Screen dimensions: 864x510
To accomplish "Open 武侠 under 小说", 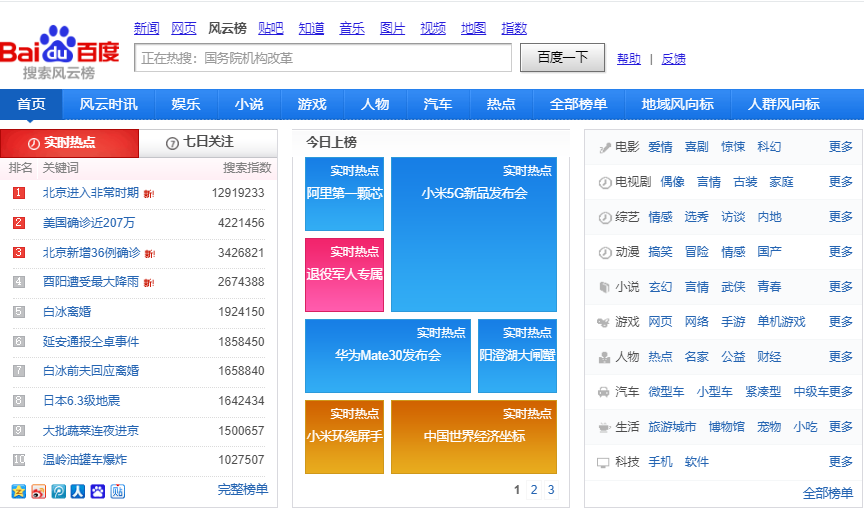I will (733, 287).
